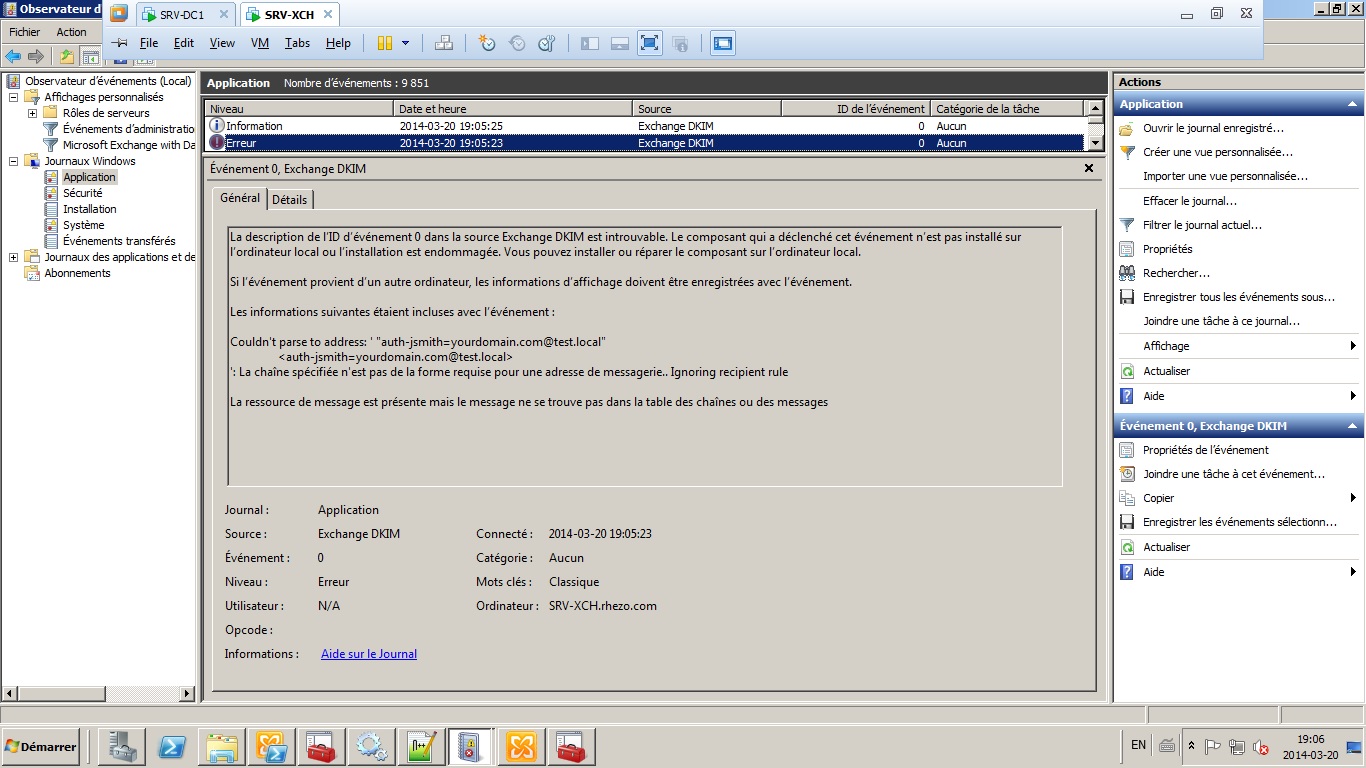Click the blue Back arrow icon

click(13, 56)
